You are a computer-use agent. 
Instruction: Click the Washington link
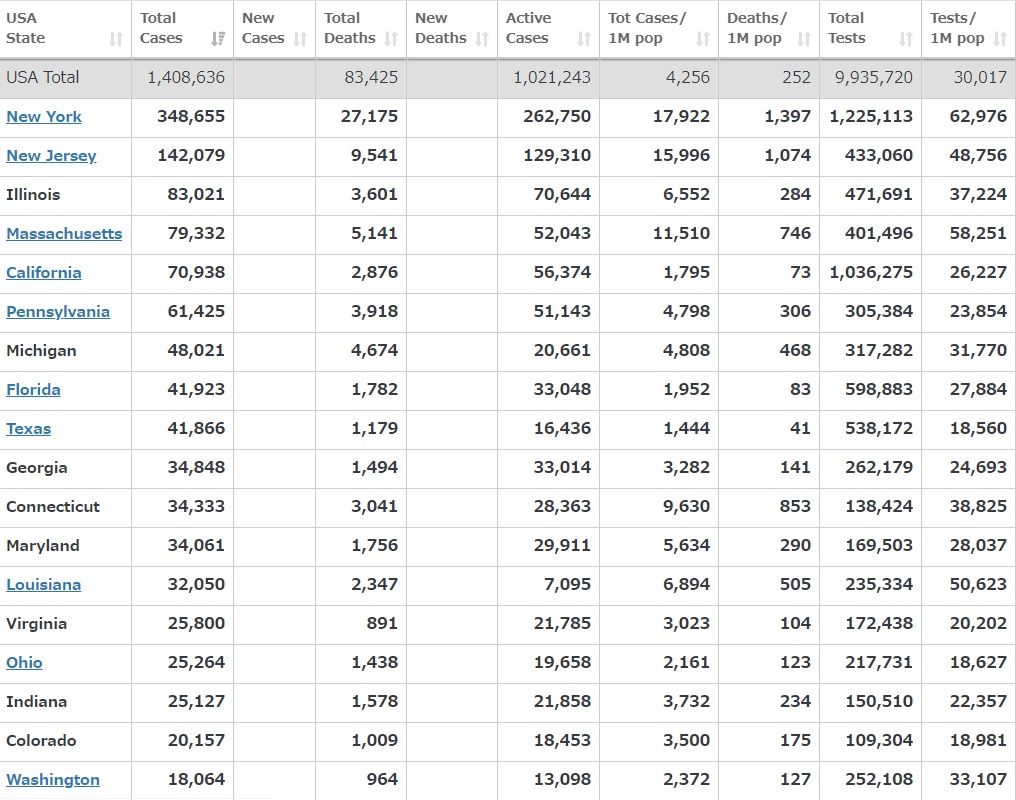coord(53,779)
